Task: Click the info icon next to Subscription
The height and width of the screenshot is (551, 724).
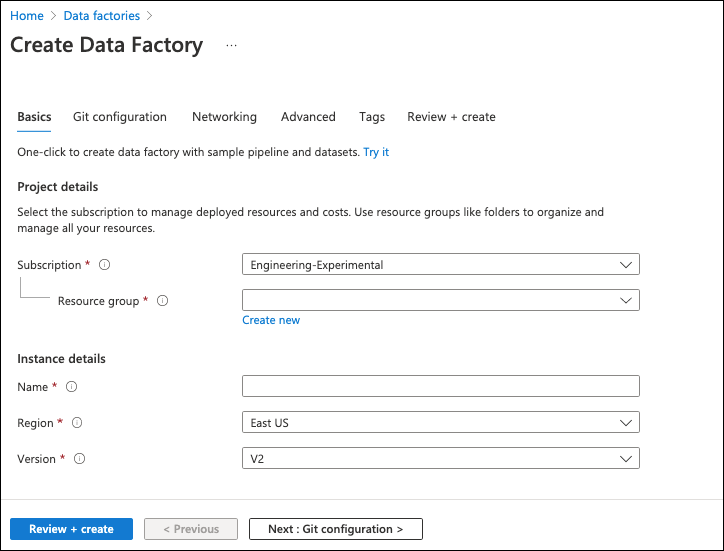Action: coord(105,265)
